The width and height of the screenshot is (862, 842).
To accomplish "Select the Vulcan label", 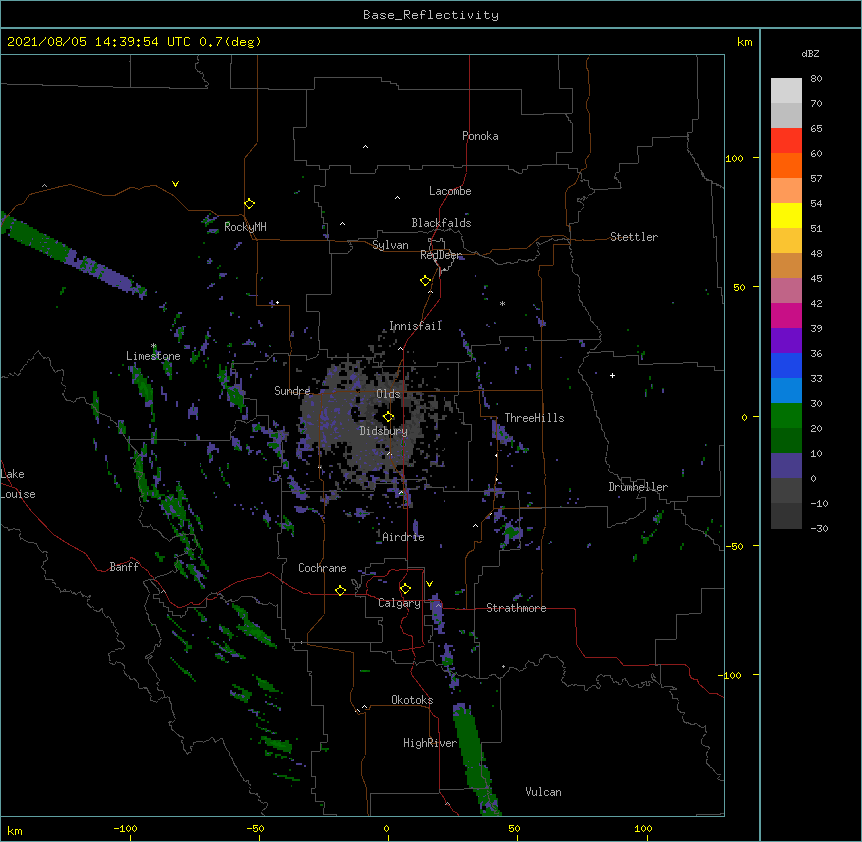I will [543, 792].
